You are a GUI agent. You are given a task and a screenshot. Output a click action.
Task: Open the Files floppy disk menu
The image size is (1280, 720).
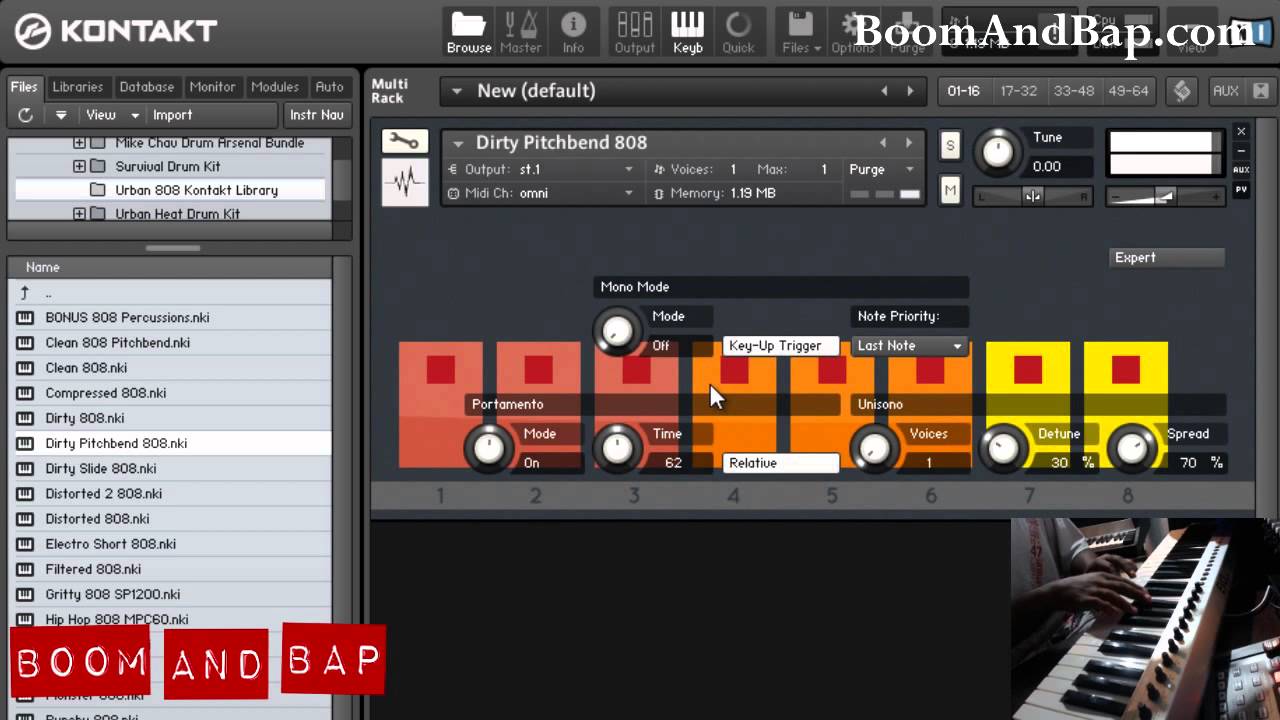click(x=801, y=32)
